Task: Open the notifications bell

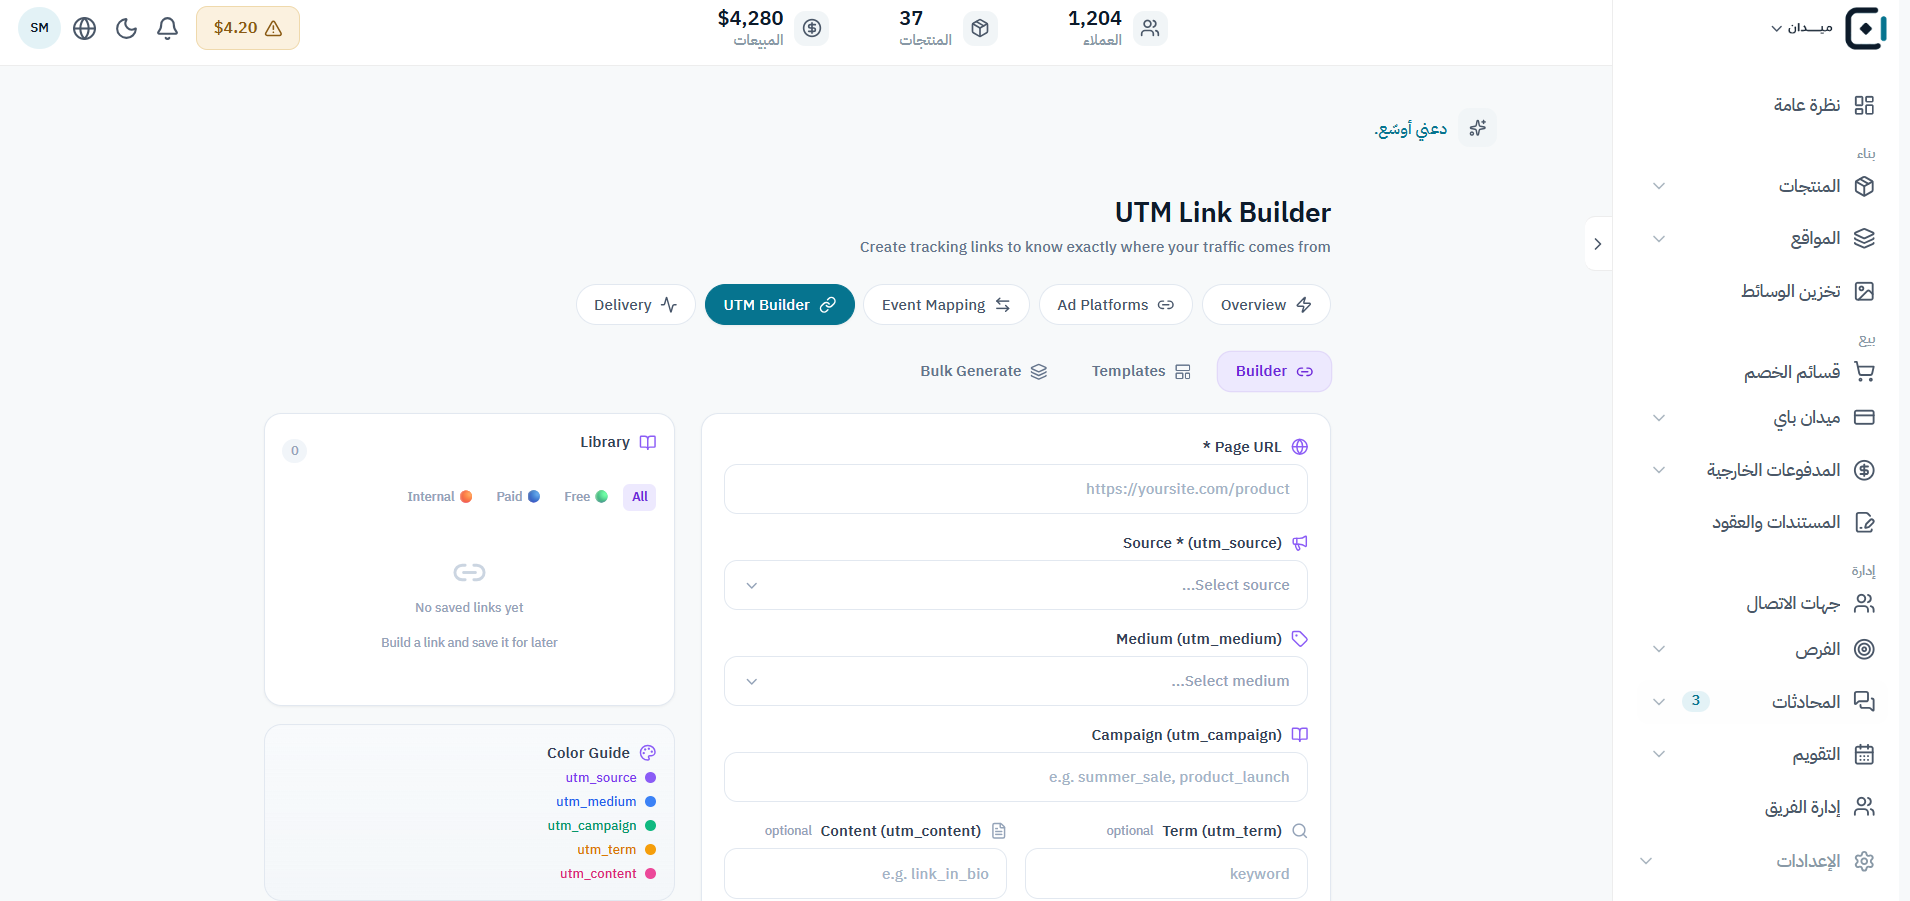Action: (x=167, y=28)
